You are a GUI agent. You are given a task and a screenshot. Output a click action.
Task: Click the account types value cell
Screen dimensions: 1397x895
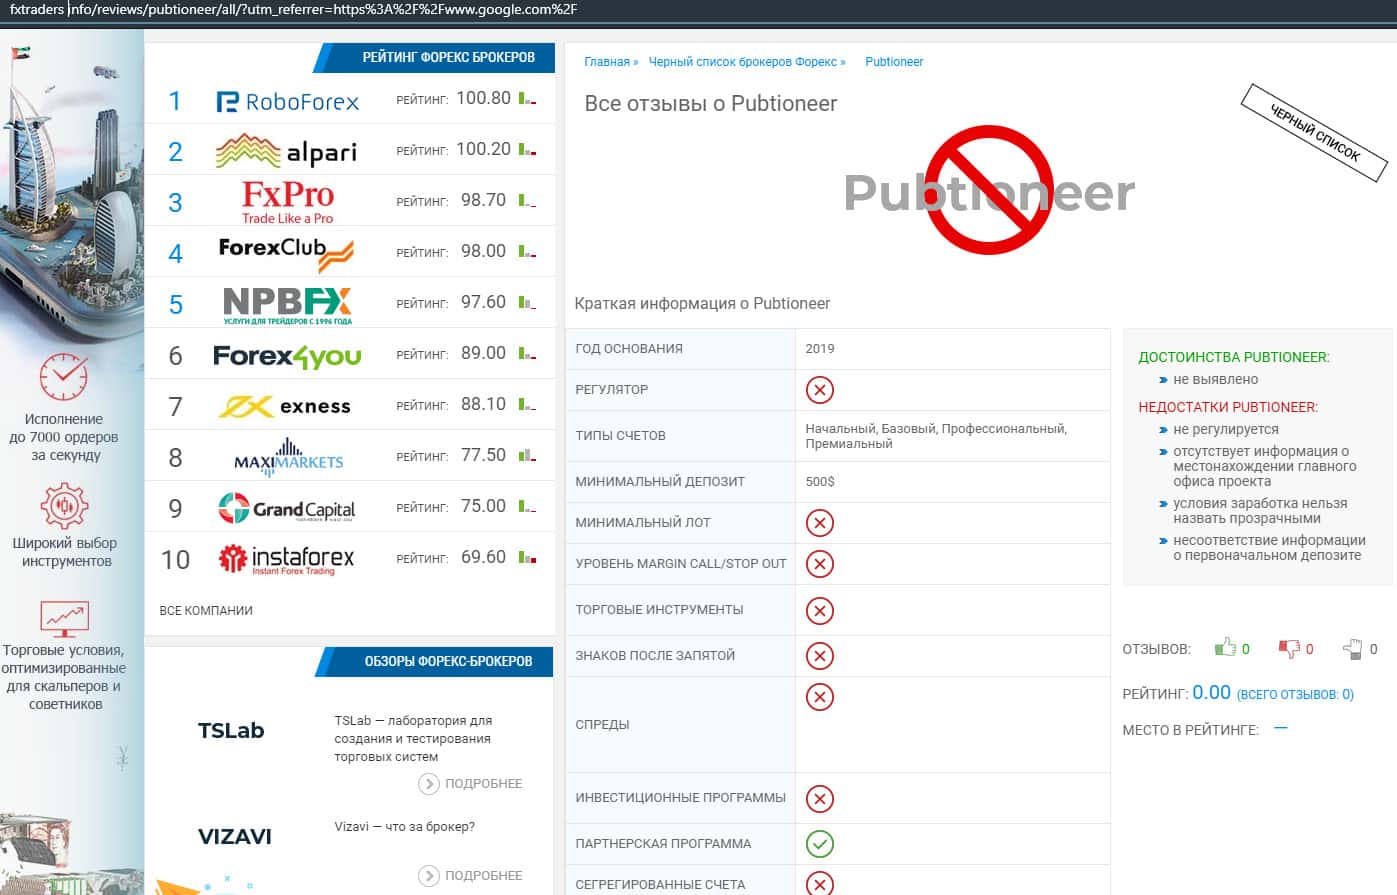[x=952, y=436]
